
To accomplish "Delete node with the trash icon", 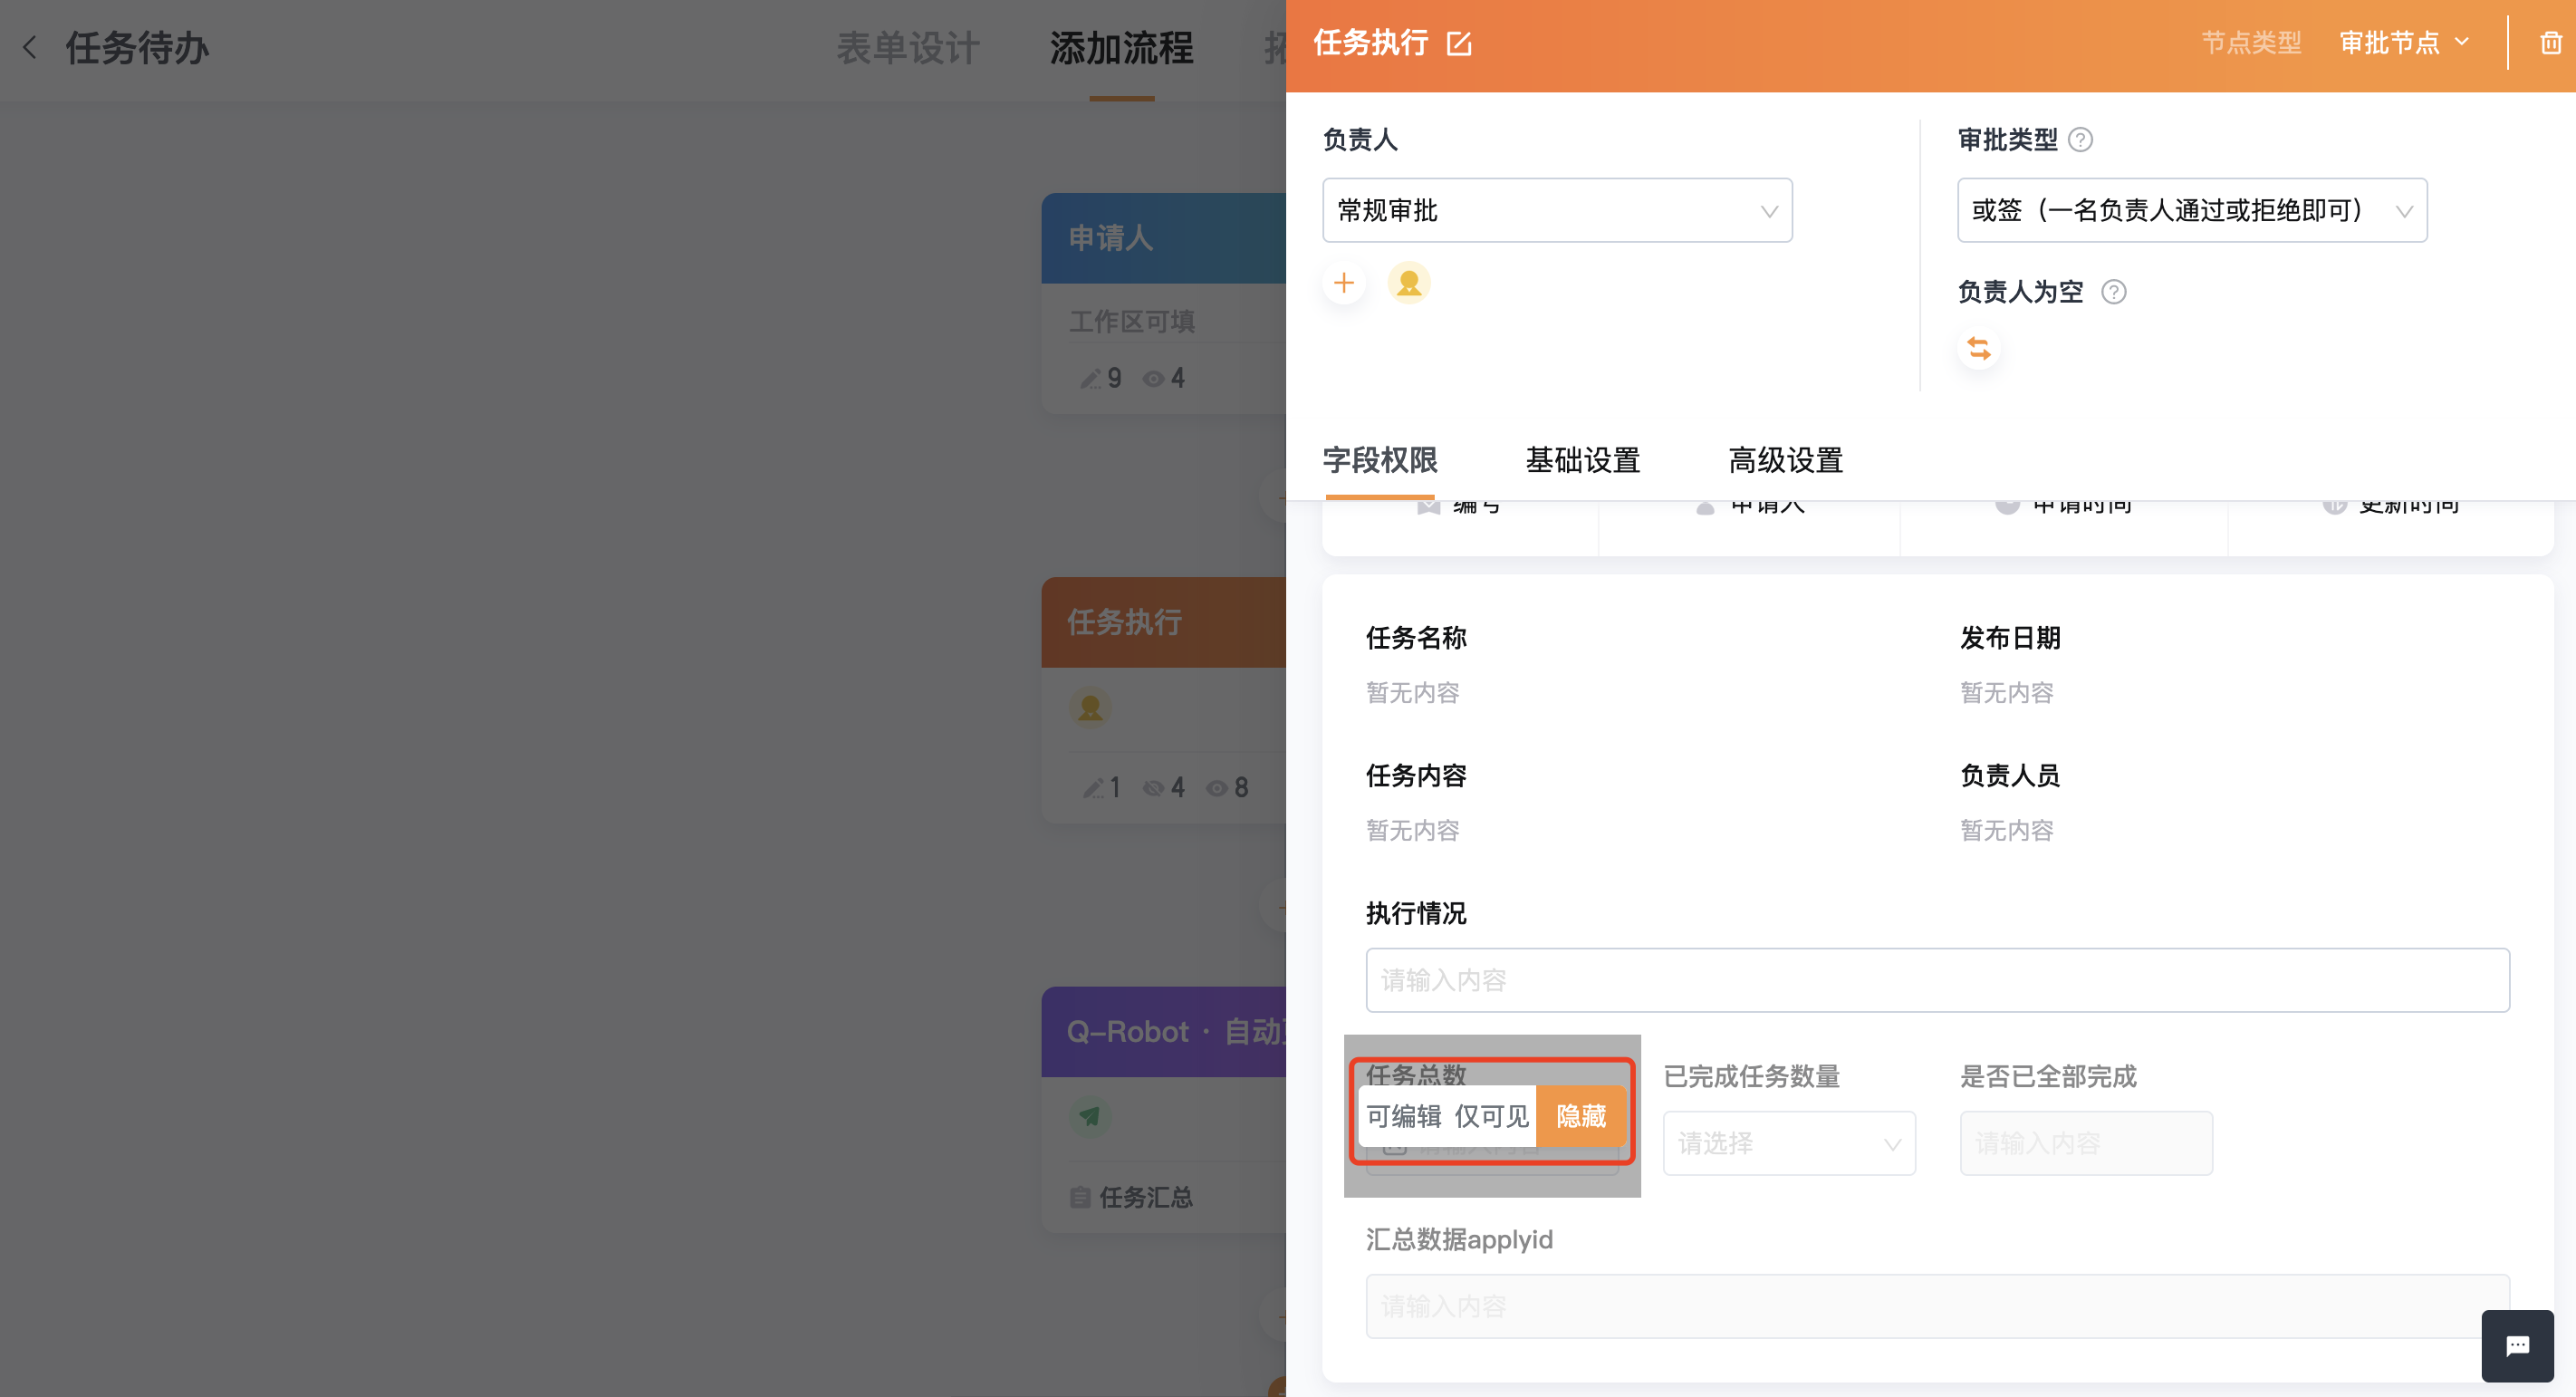I will pyautogui.click(x=2551, y=43).
